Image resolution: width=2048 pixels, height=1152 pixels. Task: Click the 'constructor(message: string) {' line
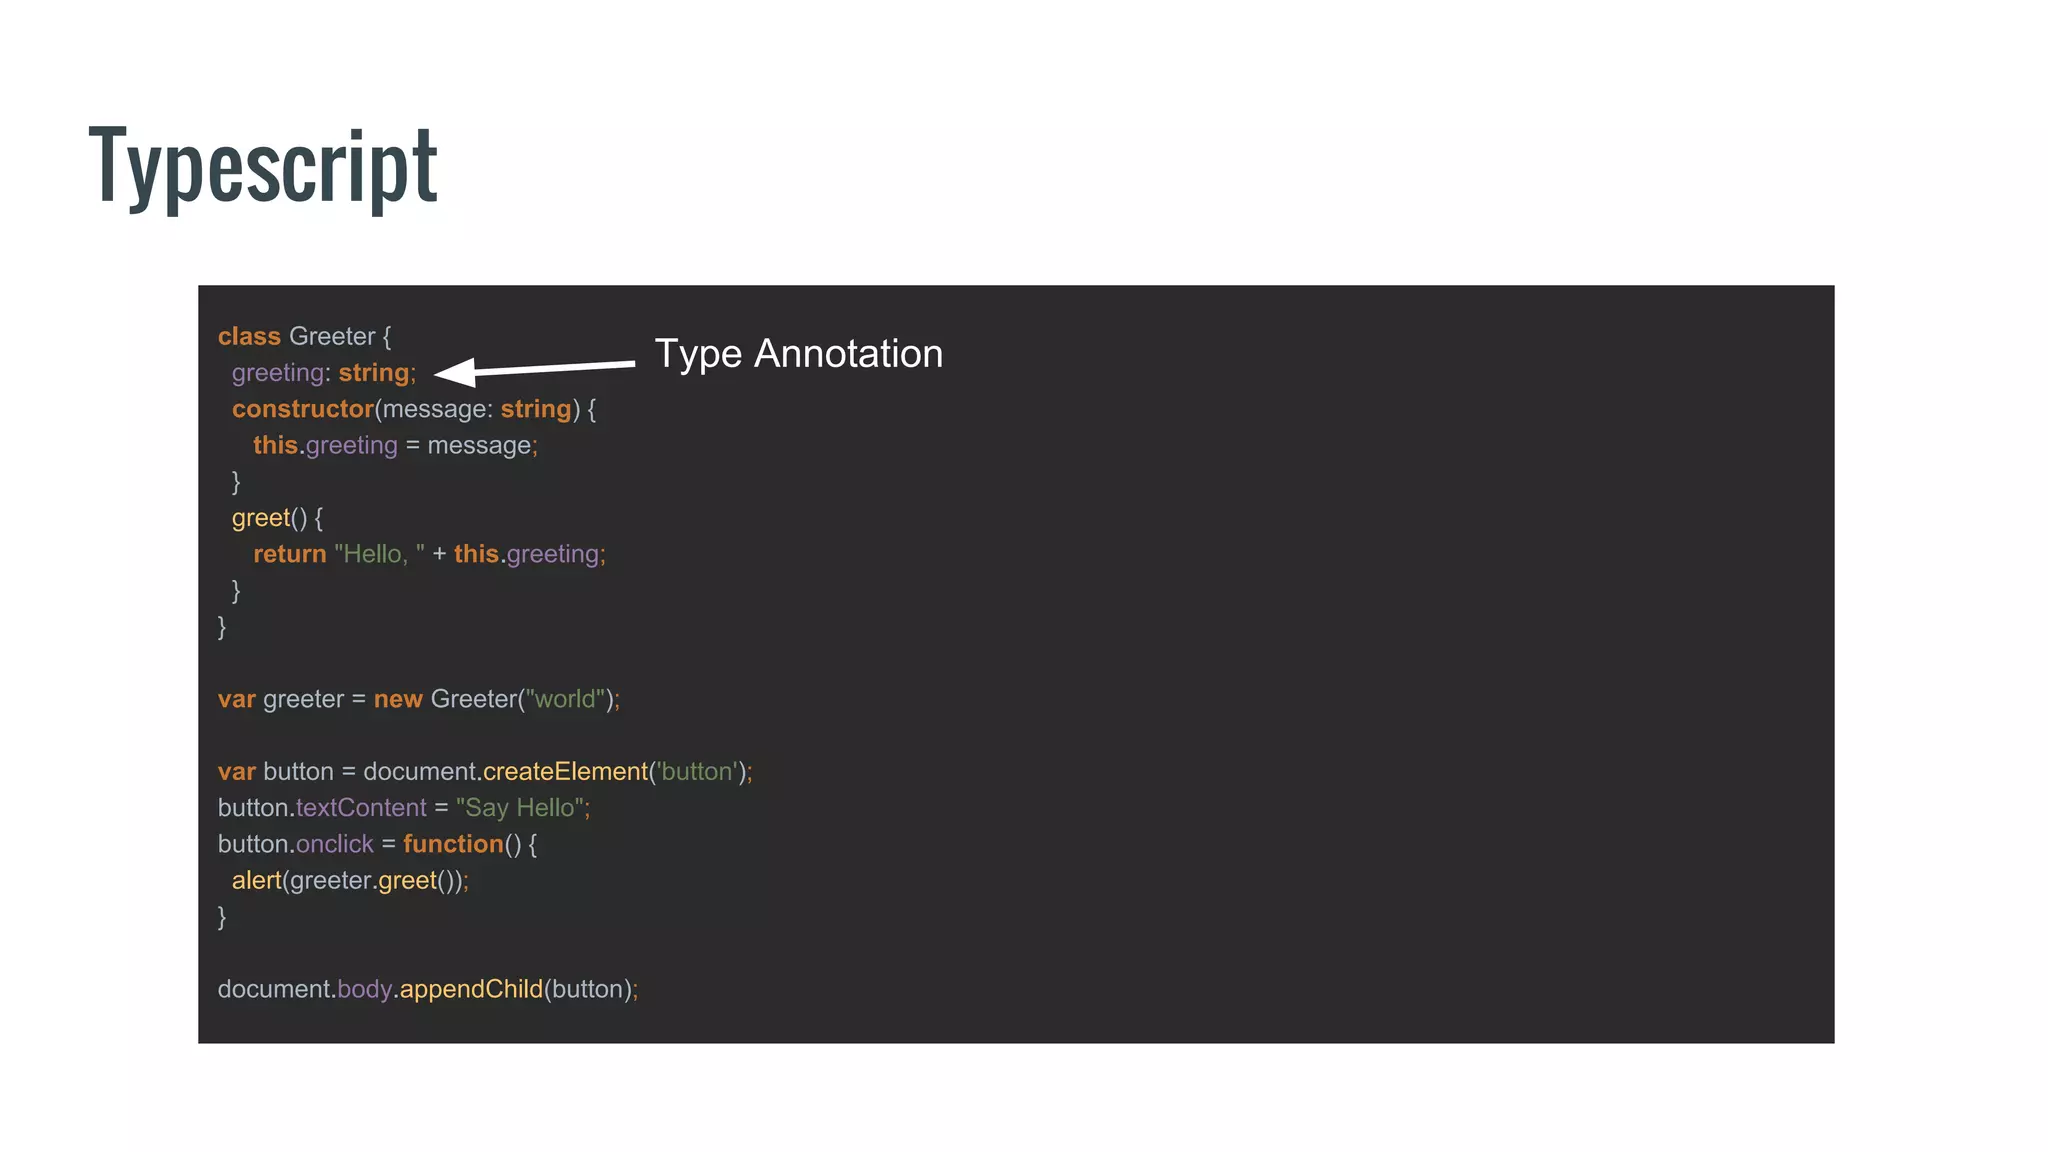(x=414, y=409)
